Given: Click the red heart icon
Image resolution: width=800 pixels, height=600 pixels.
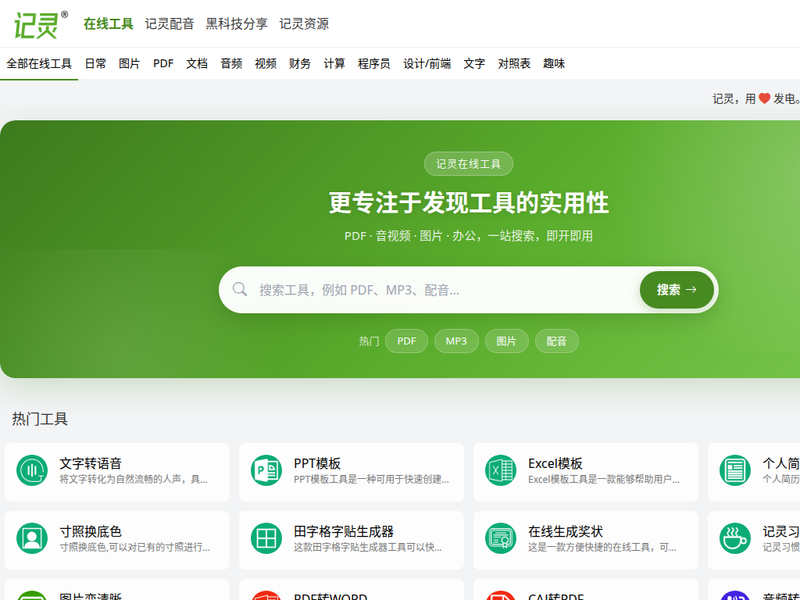Looking at the screenshot, I should point(764,98).
